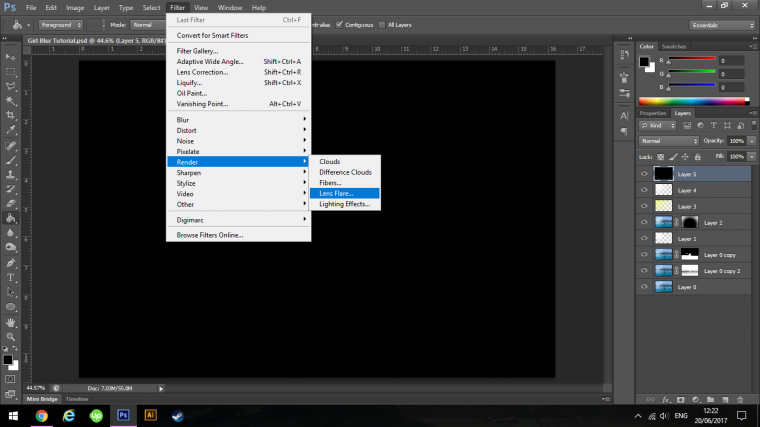Hide Layer 3 visibility eye

tap(644, 206)
